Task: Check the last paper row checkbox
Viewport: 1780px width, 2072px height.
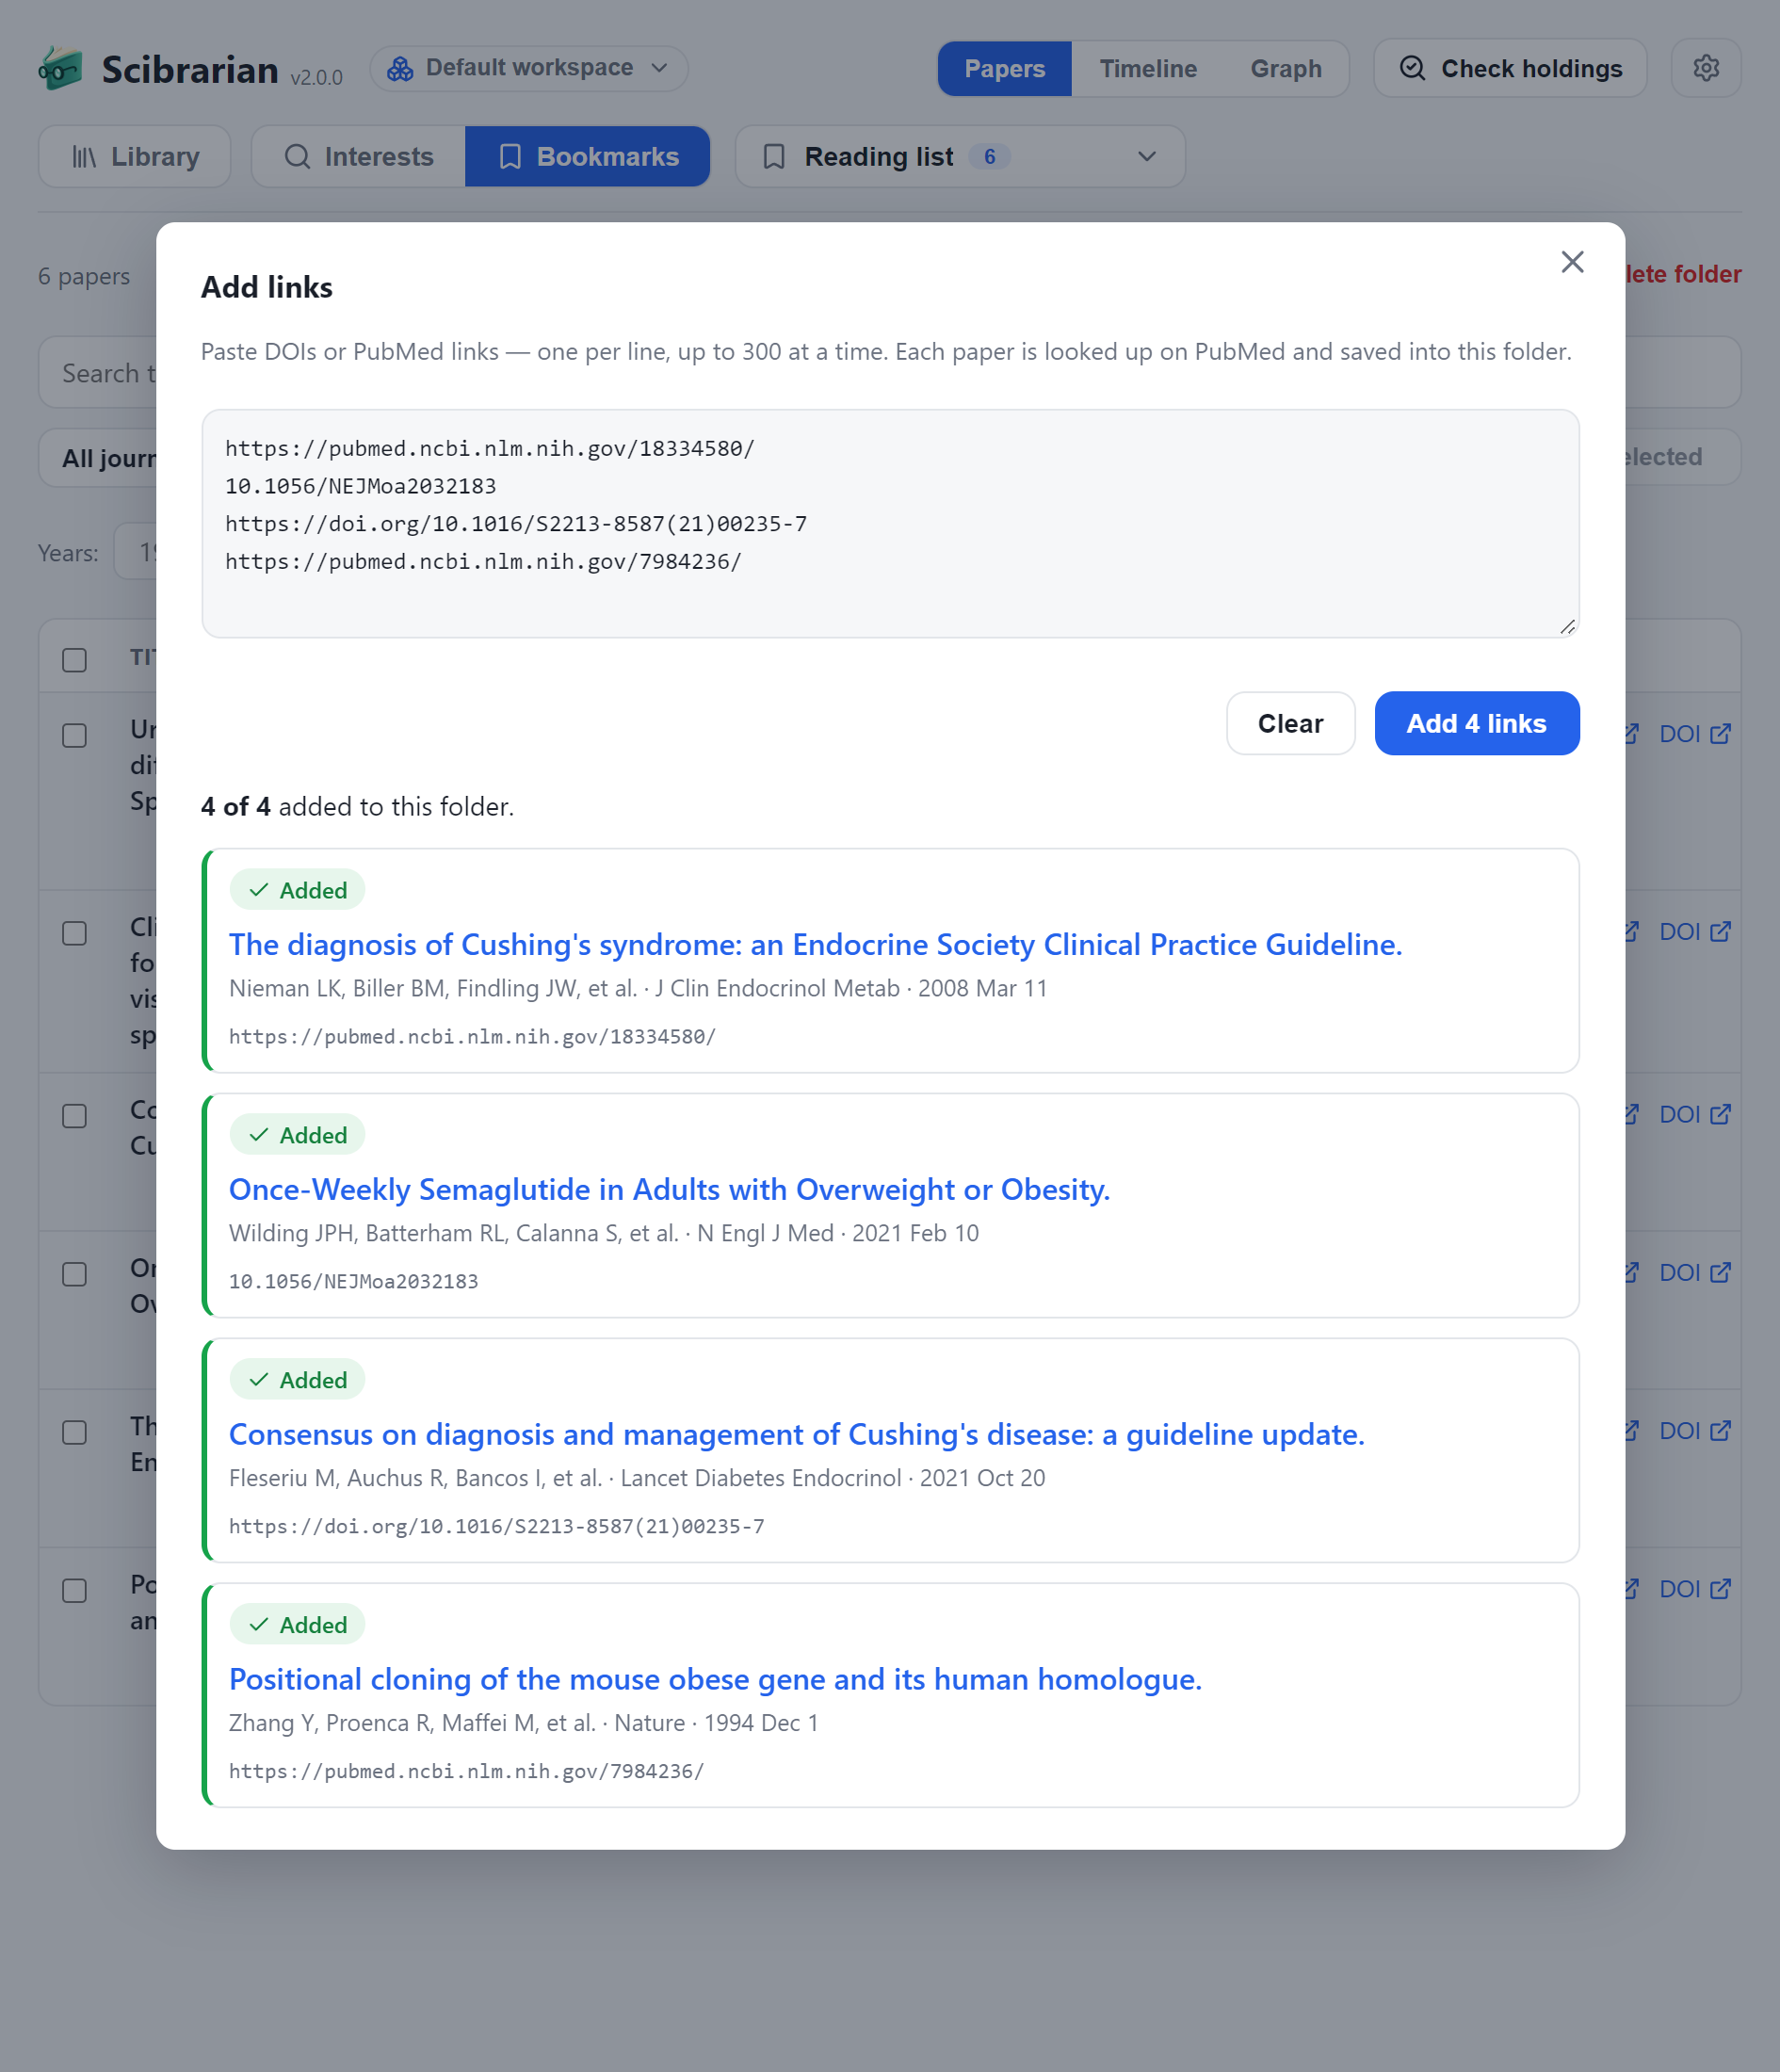Action: [x=75, y=1590]
